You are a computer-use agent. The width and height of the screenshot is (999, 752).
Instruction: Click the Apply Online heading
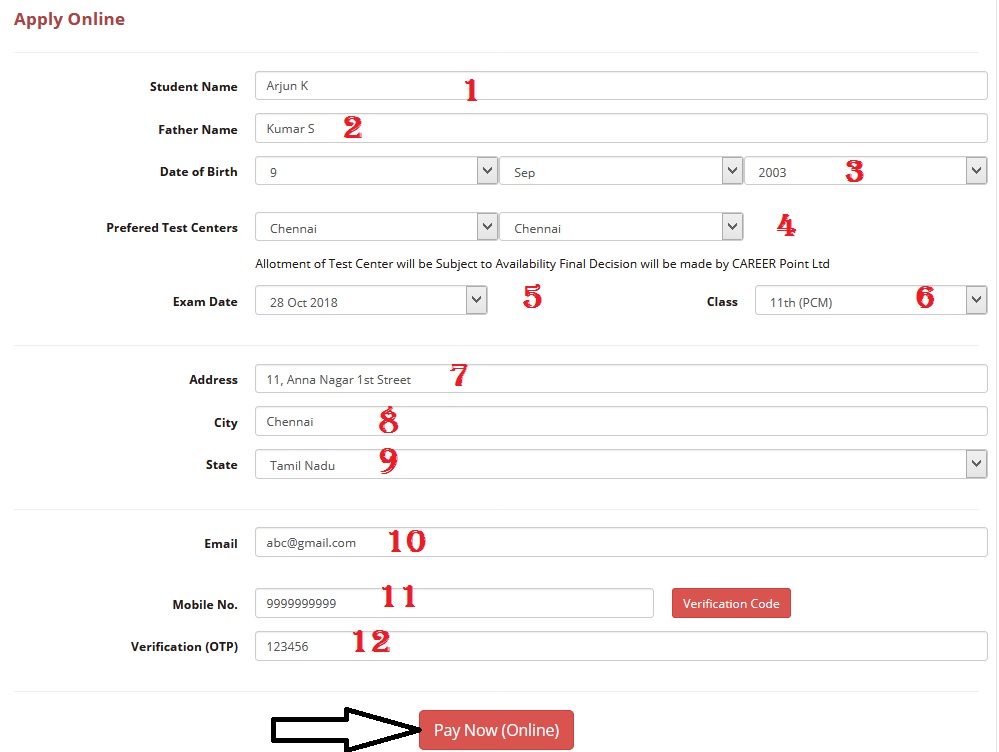69,20
